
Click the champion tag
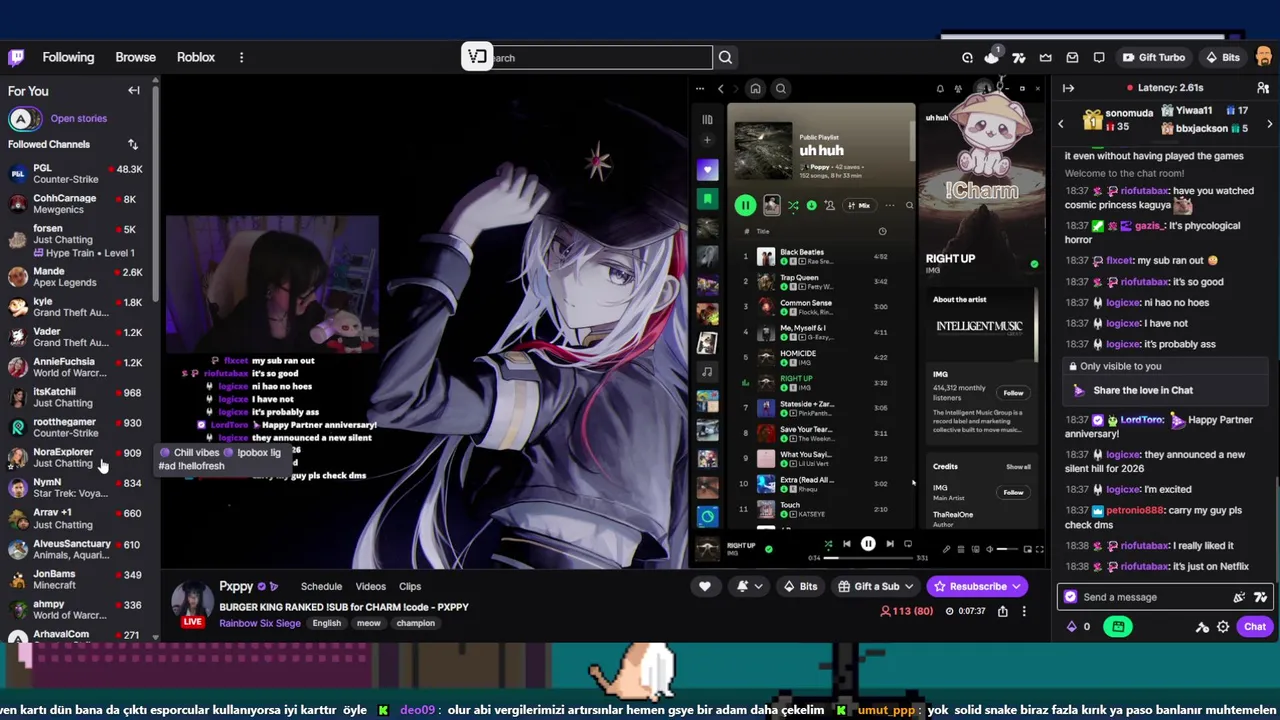click(x=416, y=623)
